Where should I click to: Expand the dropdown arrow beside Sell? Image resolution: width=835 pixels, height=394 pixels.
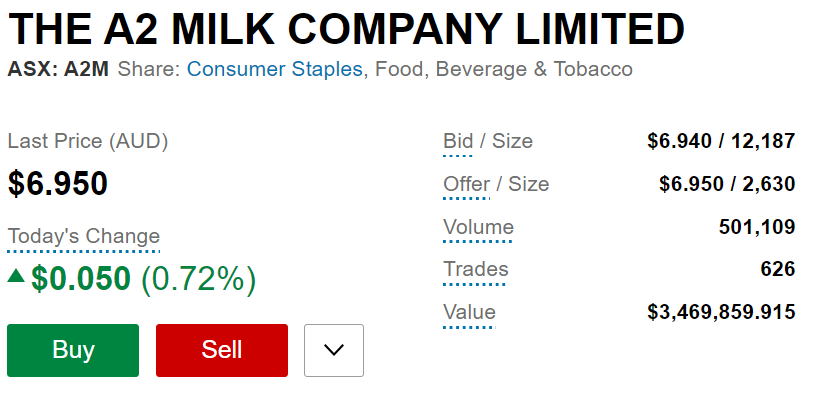click(x=334, y=350)
